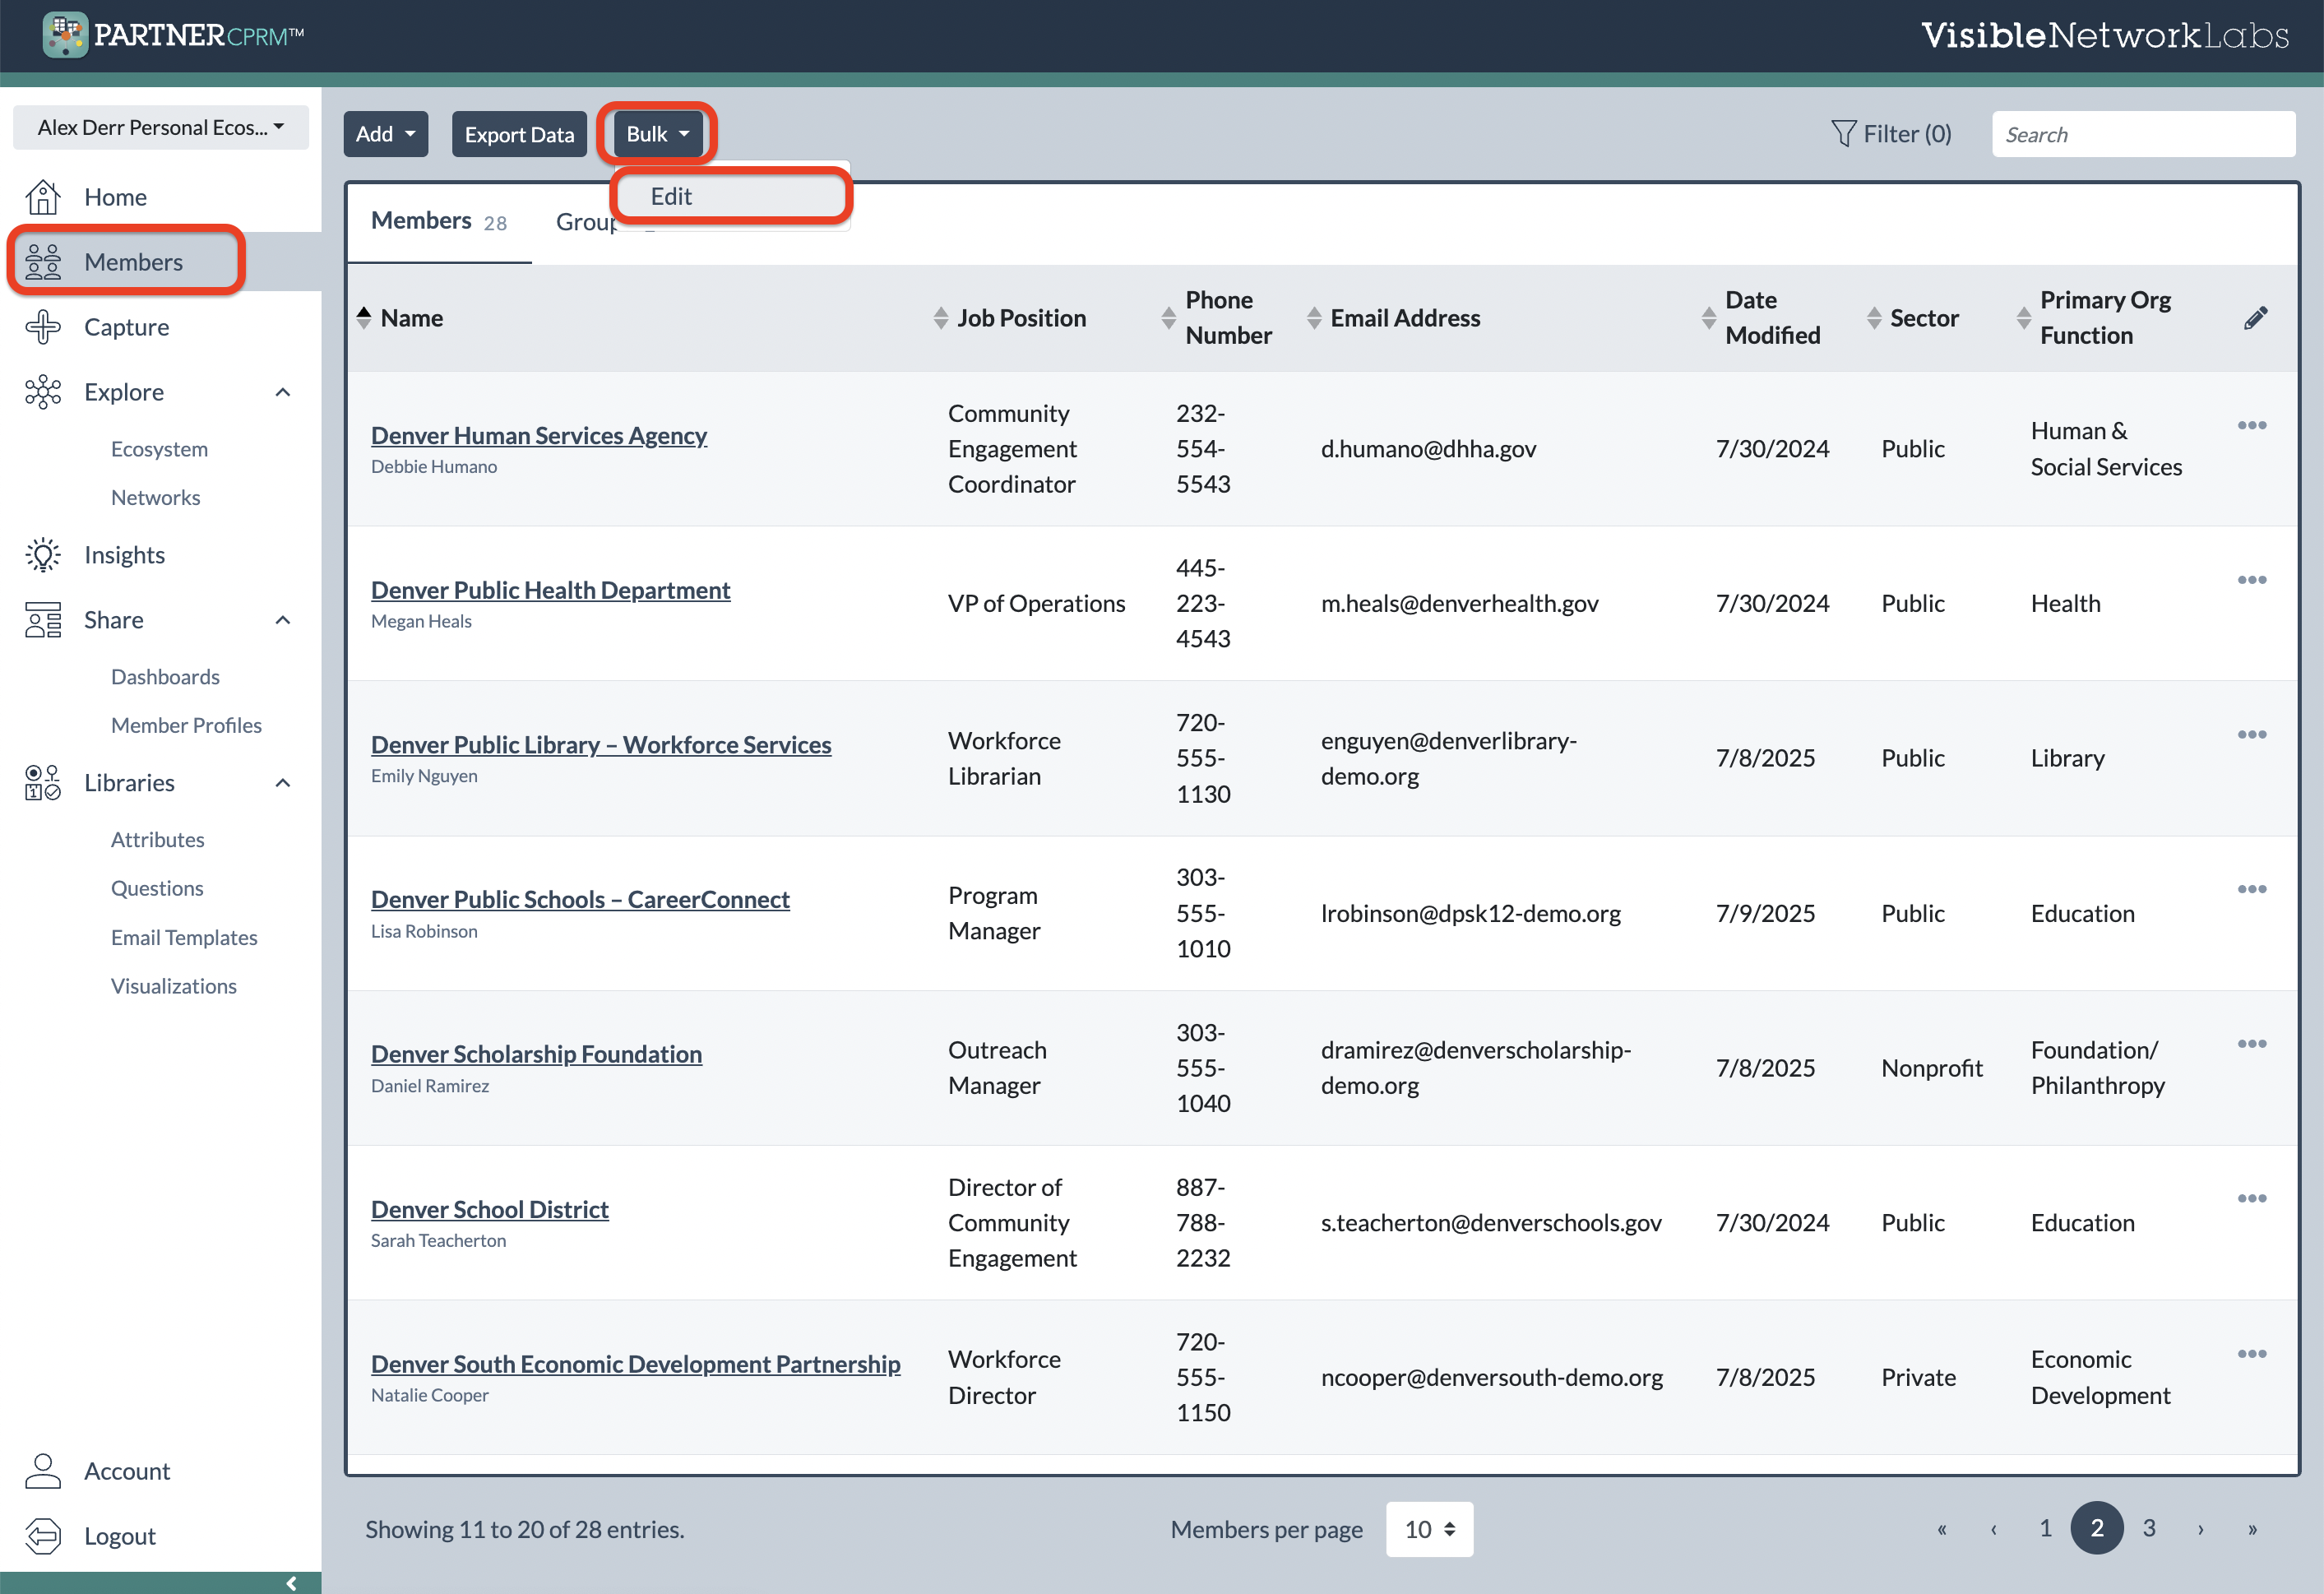The height and width of the screenshot is (1594, 2324).
Task: Click the Filter funnel icon
Action: tap(1843, 134)
